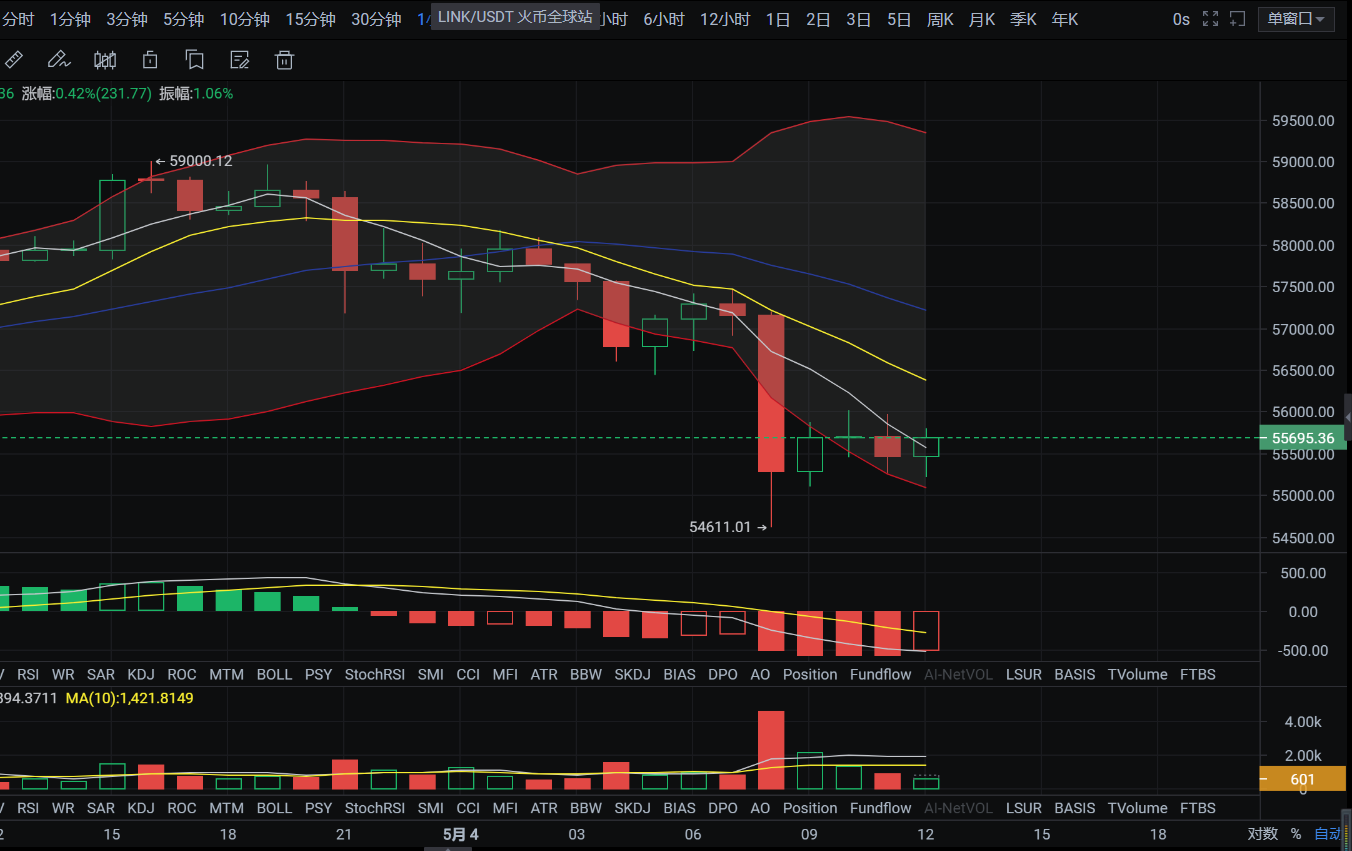Open the note edit icon
The height and width of the screenshot is (851, 1352).
(x=240, y=60)
